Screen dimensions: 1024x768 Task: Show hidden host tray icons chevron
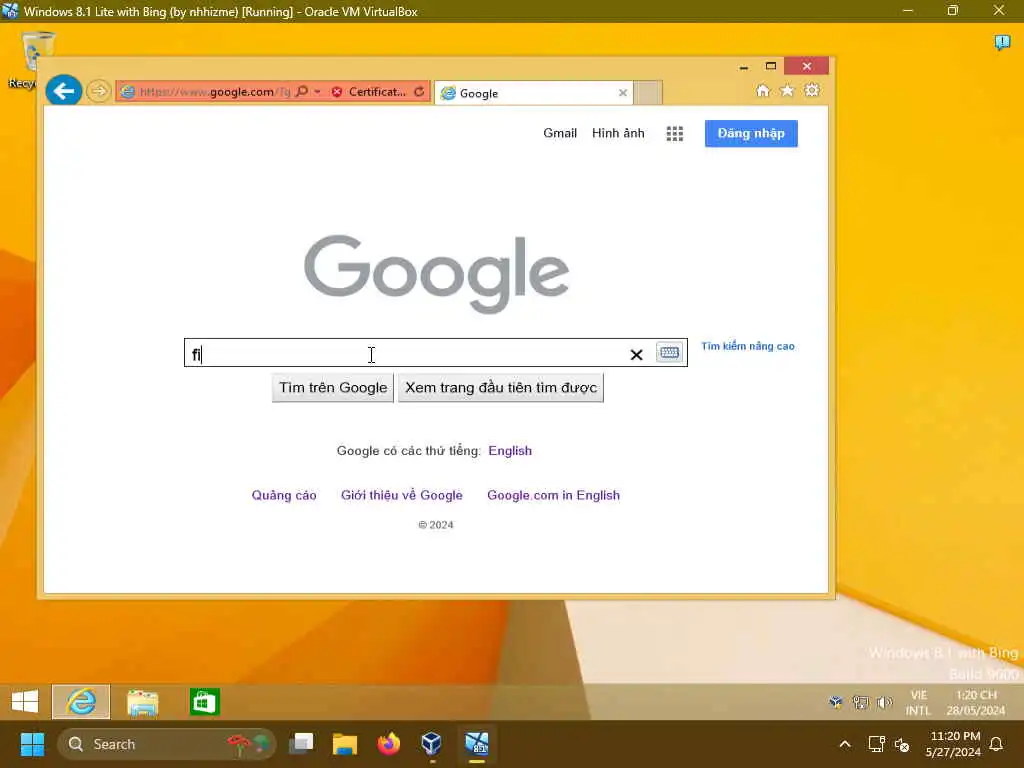click(x=844, y=744)
